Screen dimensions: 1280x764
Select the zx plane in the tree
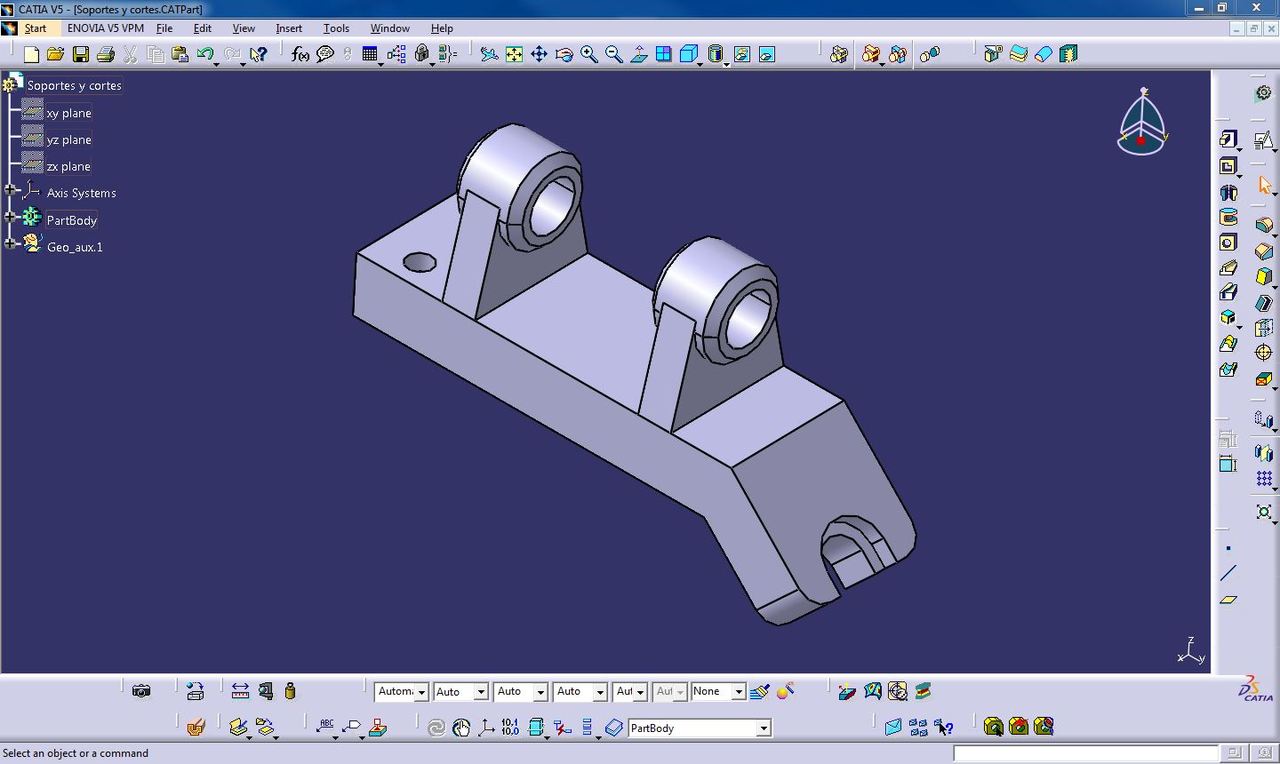pyautogui.click(x=69, y=166)
